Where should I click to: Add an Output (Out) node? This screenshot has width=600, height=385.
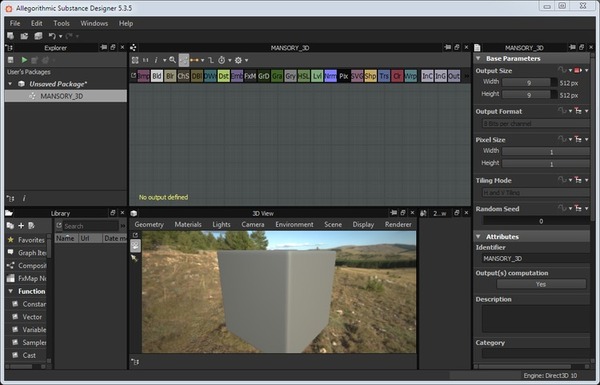(x=454, y=76)
